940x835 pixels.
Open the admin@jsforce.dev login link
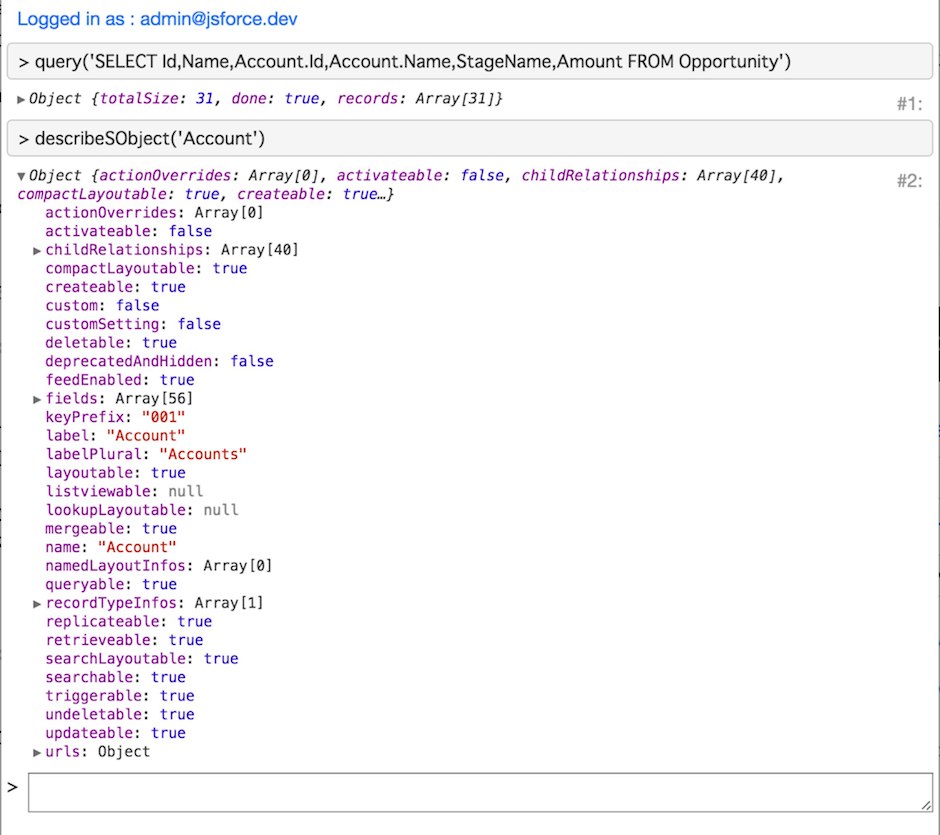pos(153,18)
